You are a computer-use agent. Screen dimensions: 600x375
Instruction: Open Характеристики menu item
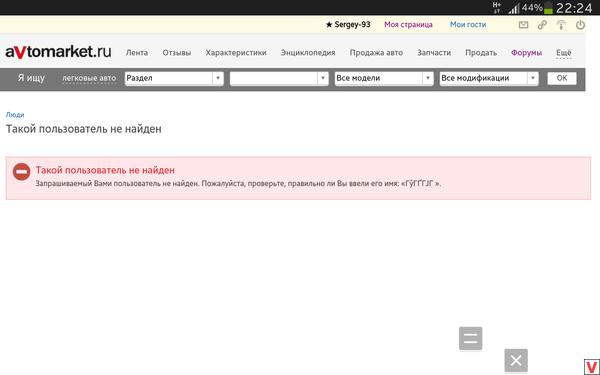point(236,53)
